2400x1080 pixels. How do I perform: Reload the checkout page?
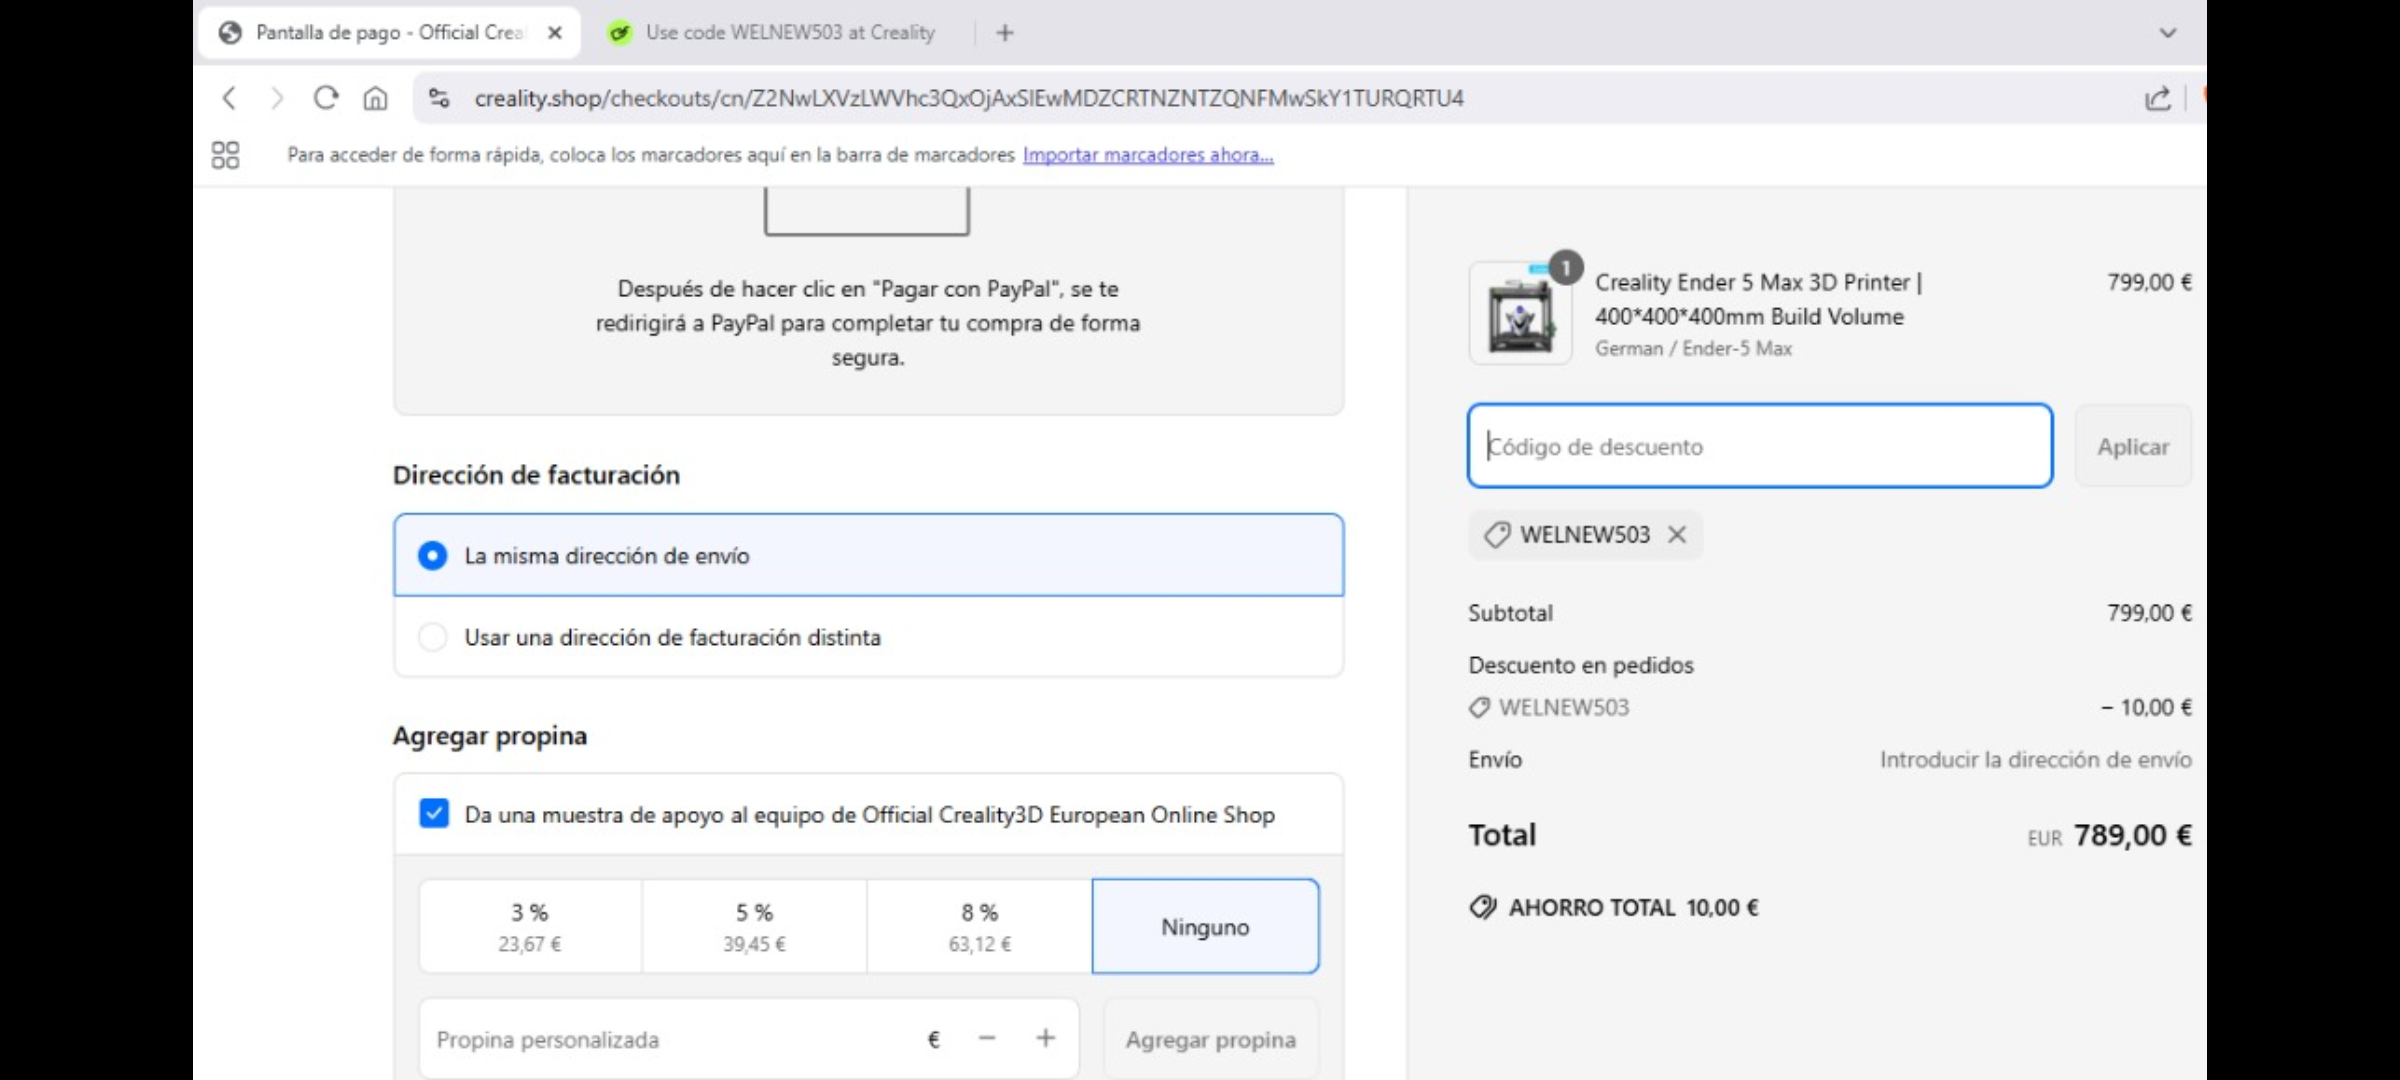tap(326, 98)
